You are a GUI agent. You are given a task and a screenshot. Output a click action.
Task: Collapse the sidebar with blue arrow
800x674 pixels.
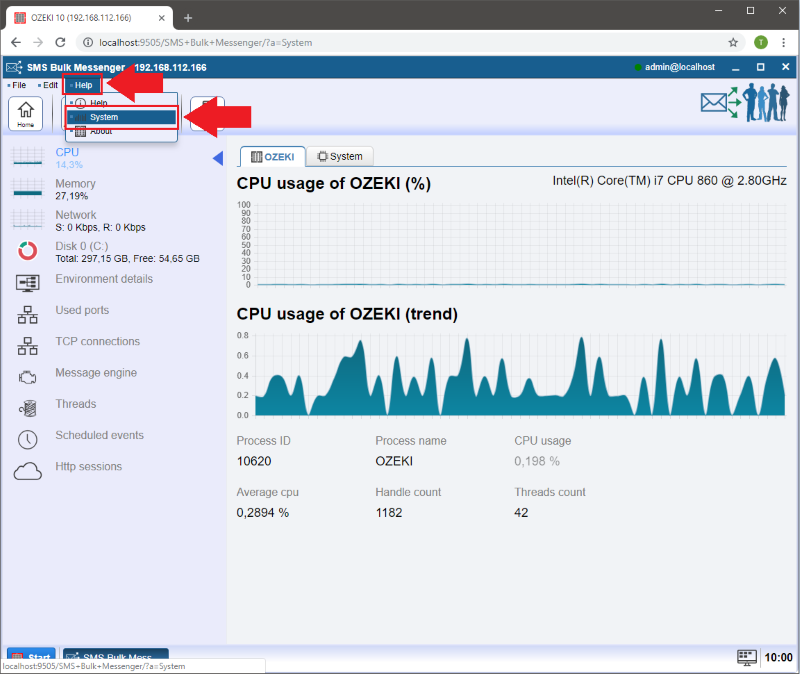[218, 159]
